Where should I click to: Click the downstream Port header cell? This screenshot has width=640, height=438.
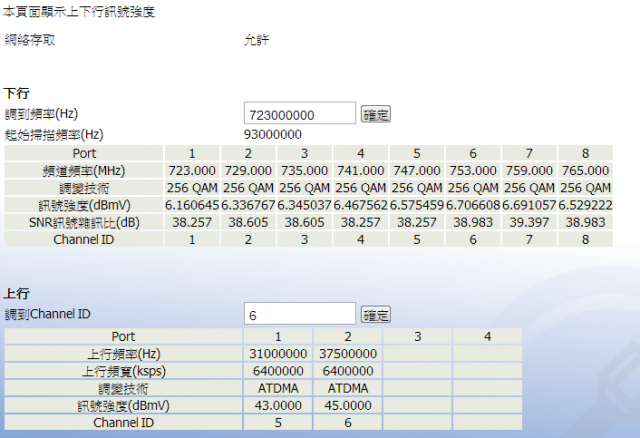[x=84, y=153]
